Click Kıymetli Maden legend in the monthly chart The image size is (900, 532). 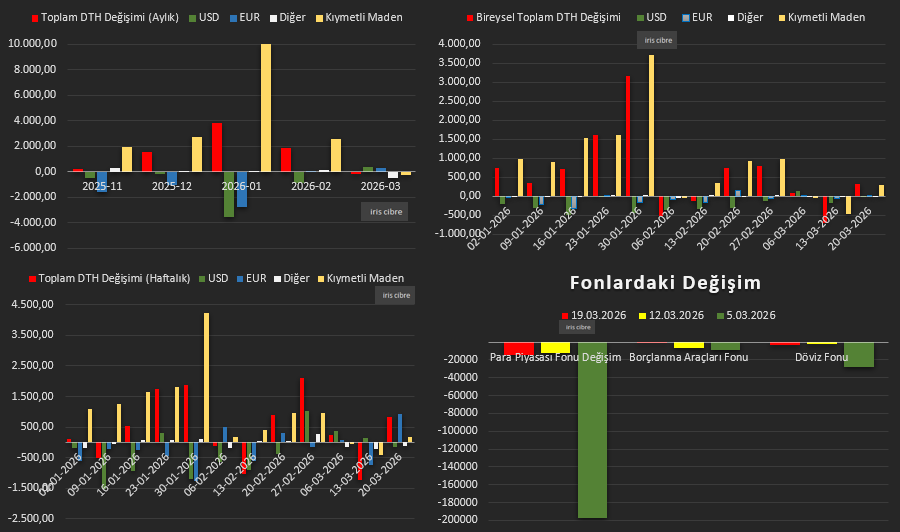[x=359, y=18]
